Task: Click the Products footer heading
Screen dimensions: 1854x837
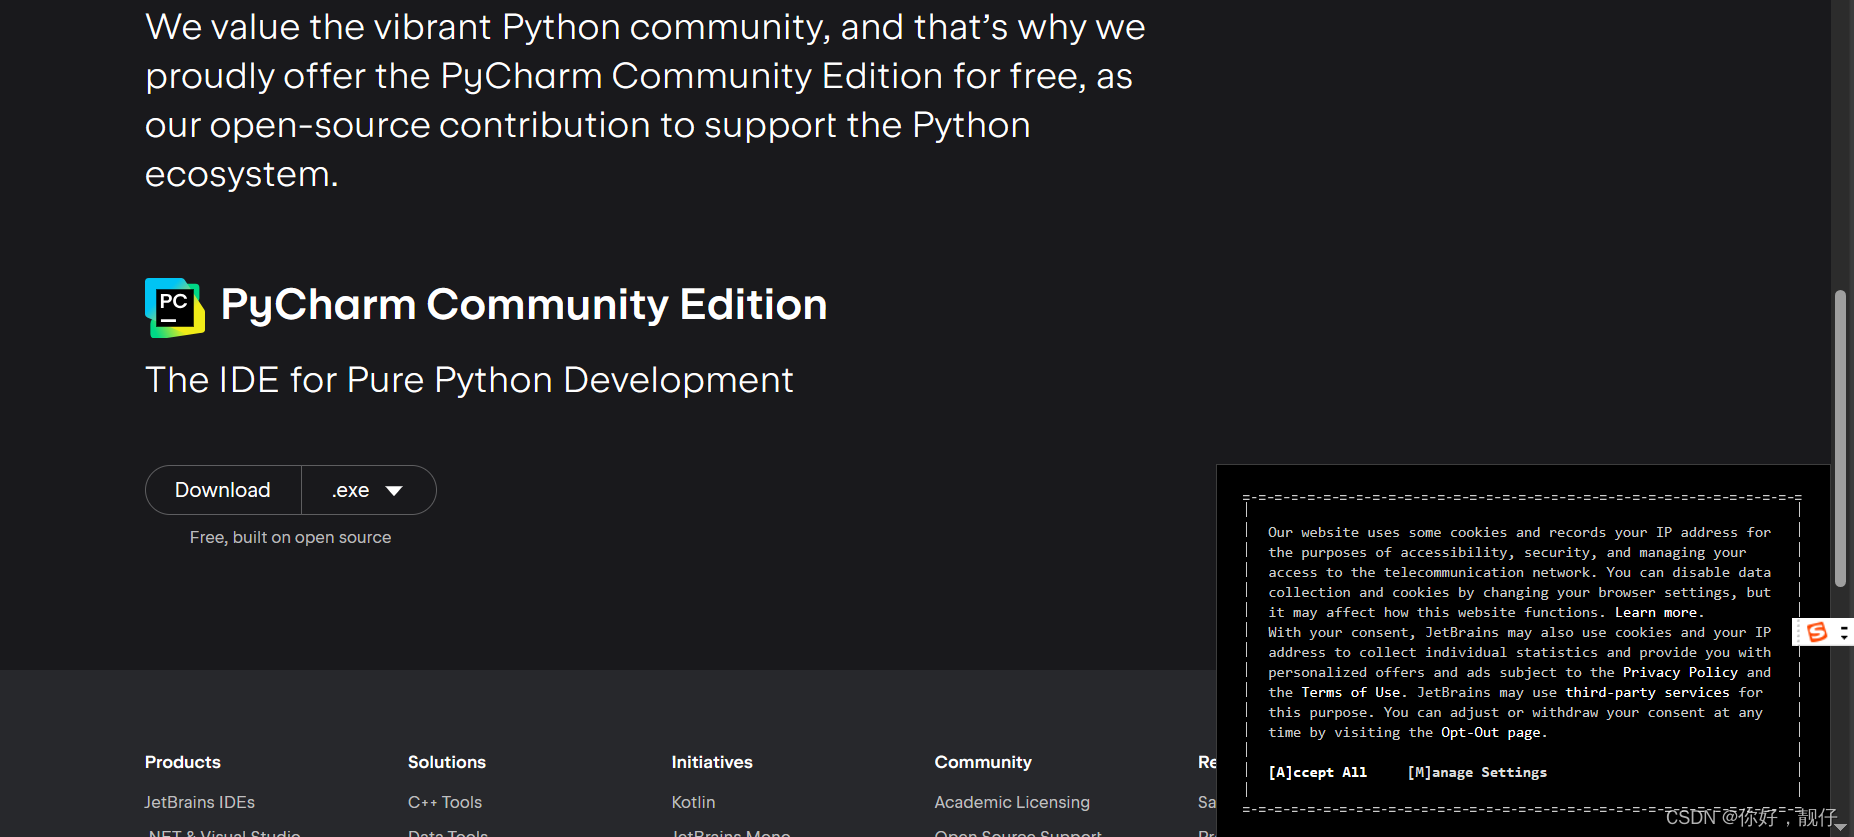Action: (183, 762)
